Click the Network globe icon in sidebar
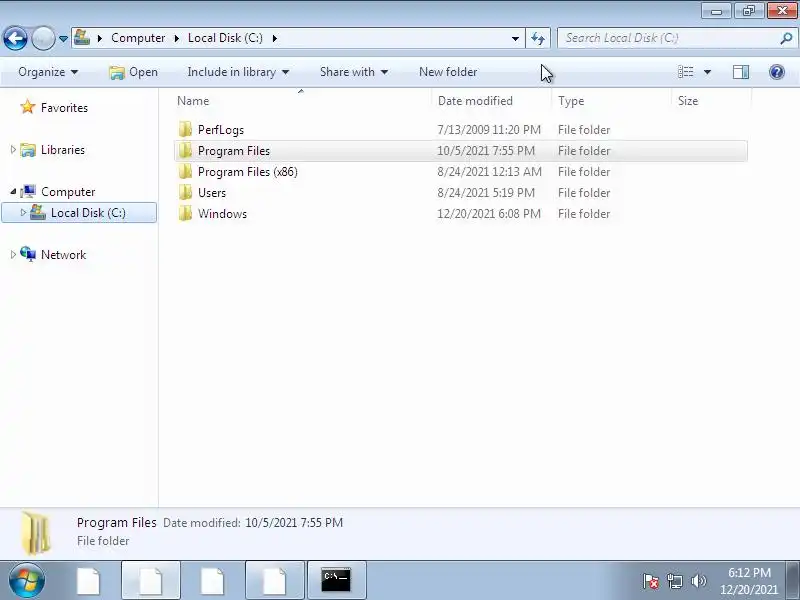This screenshot has height=600, width=800. [x=28, y=254]
